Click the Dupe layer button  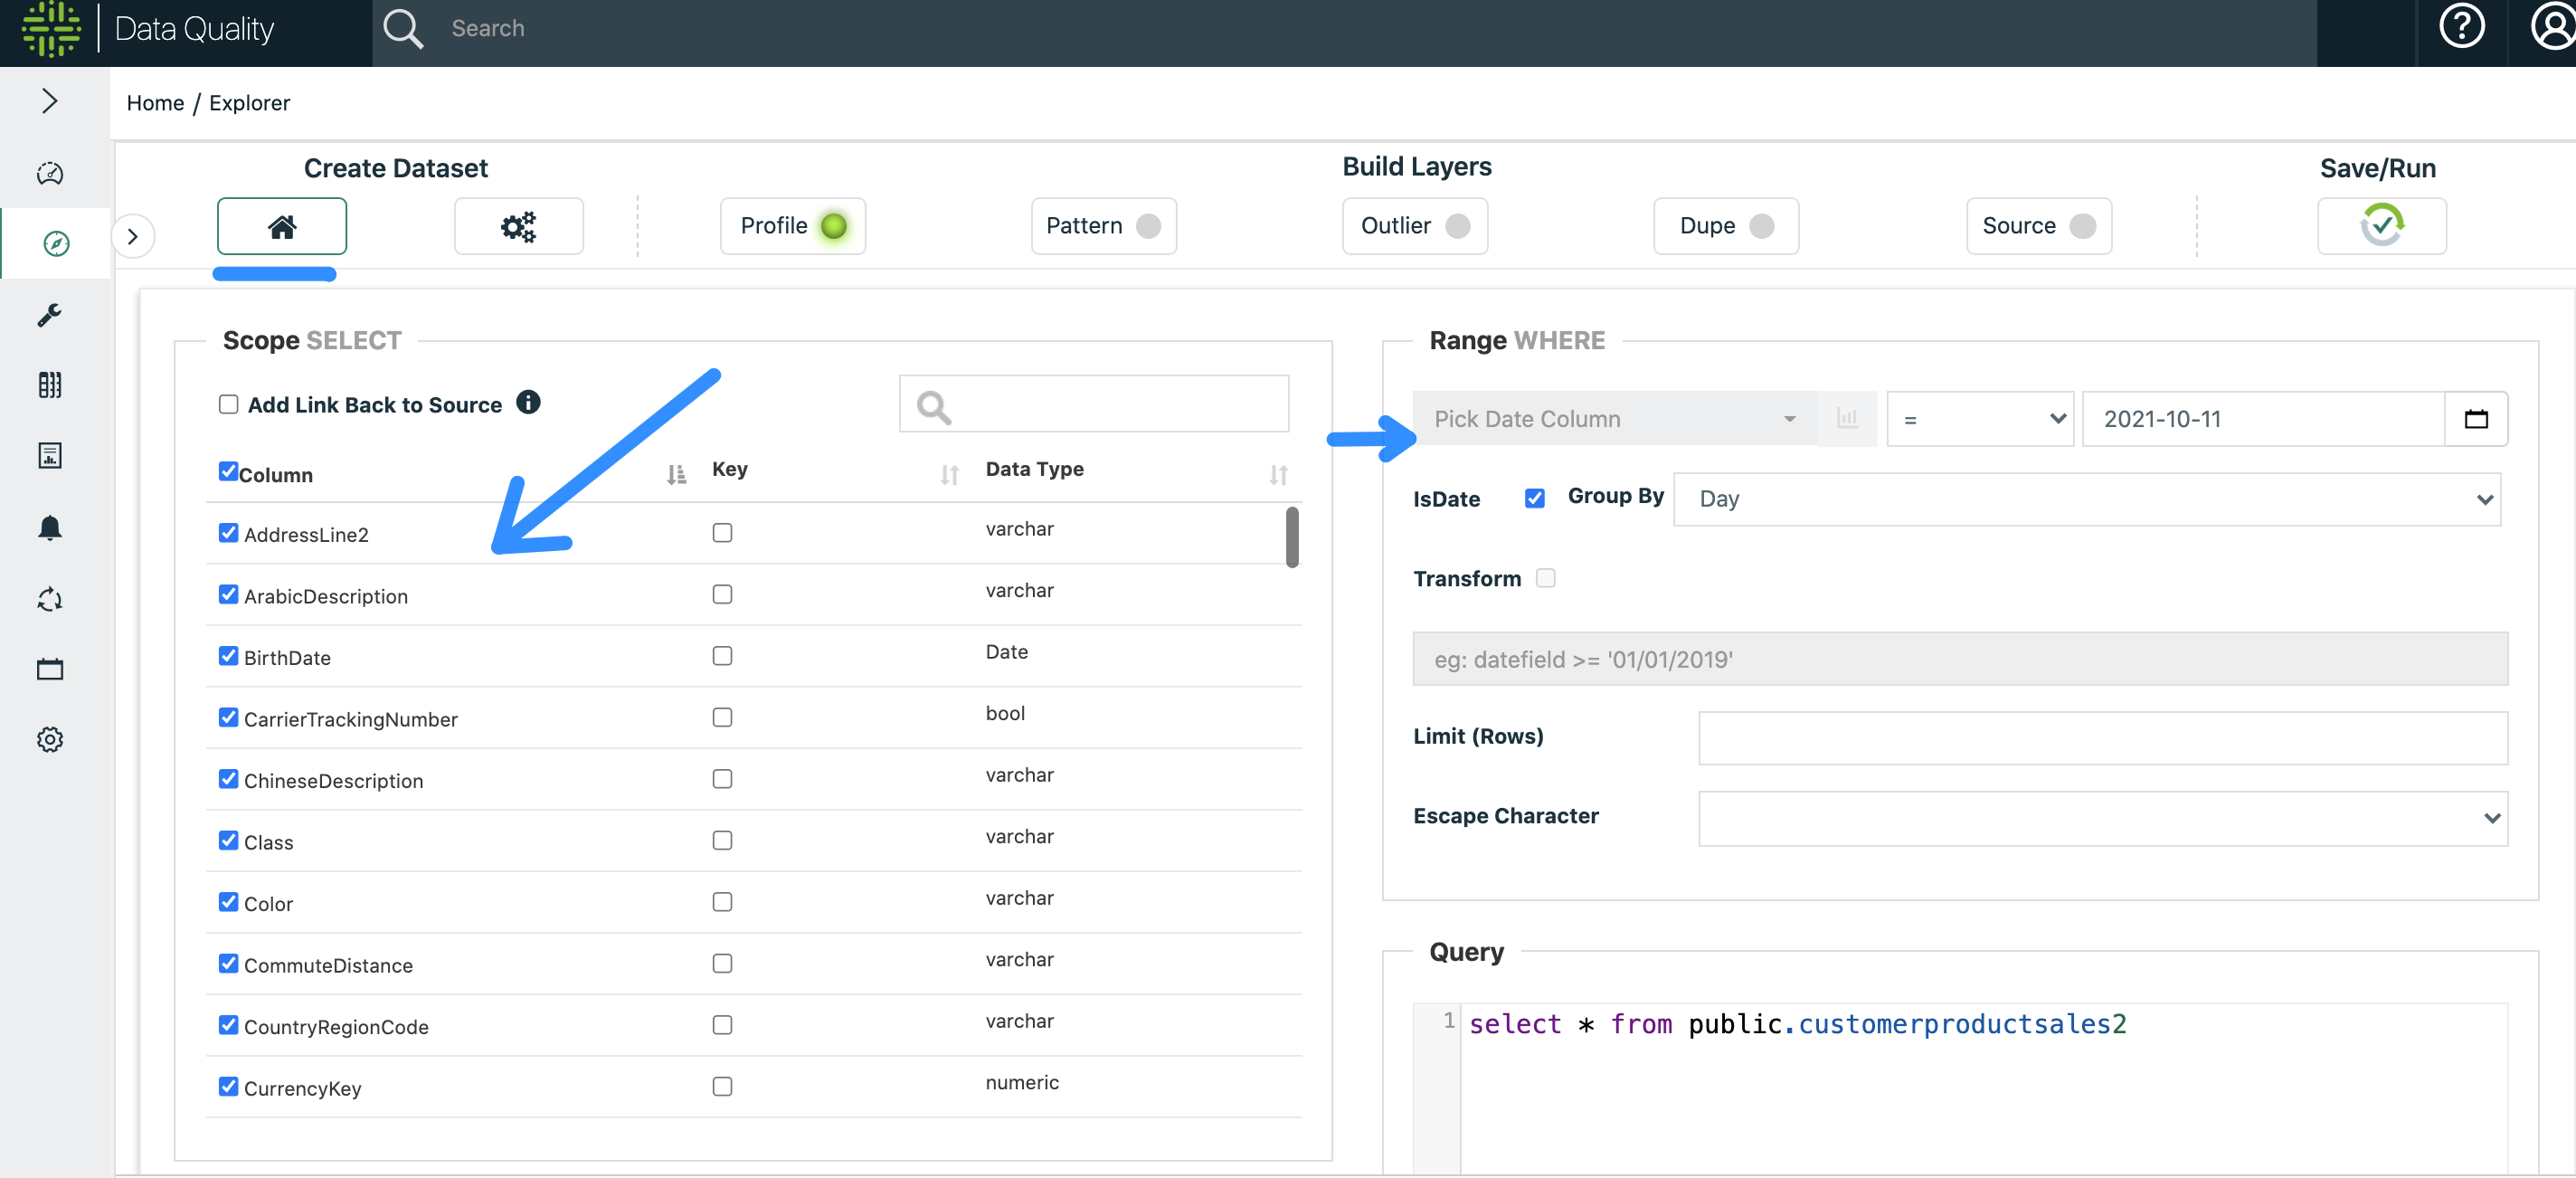[x=1725, y=226]
